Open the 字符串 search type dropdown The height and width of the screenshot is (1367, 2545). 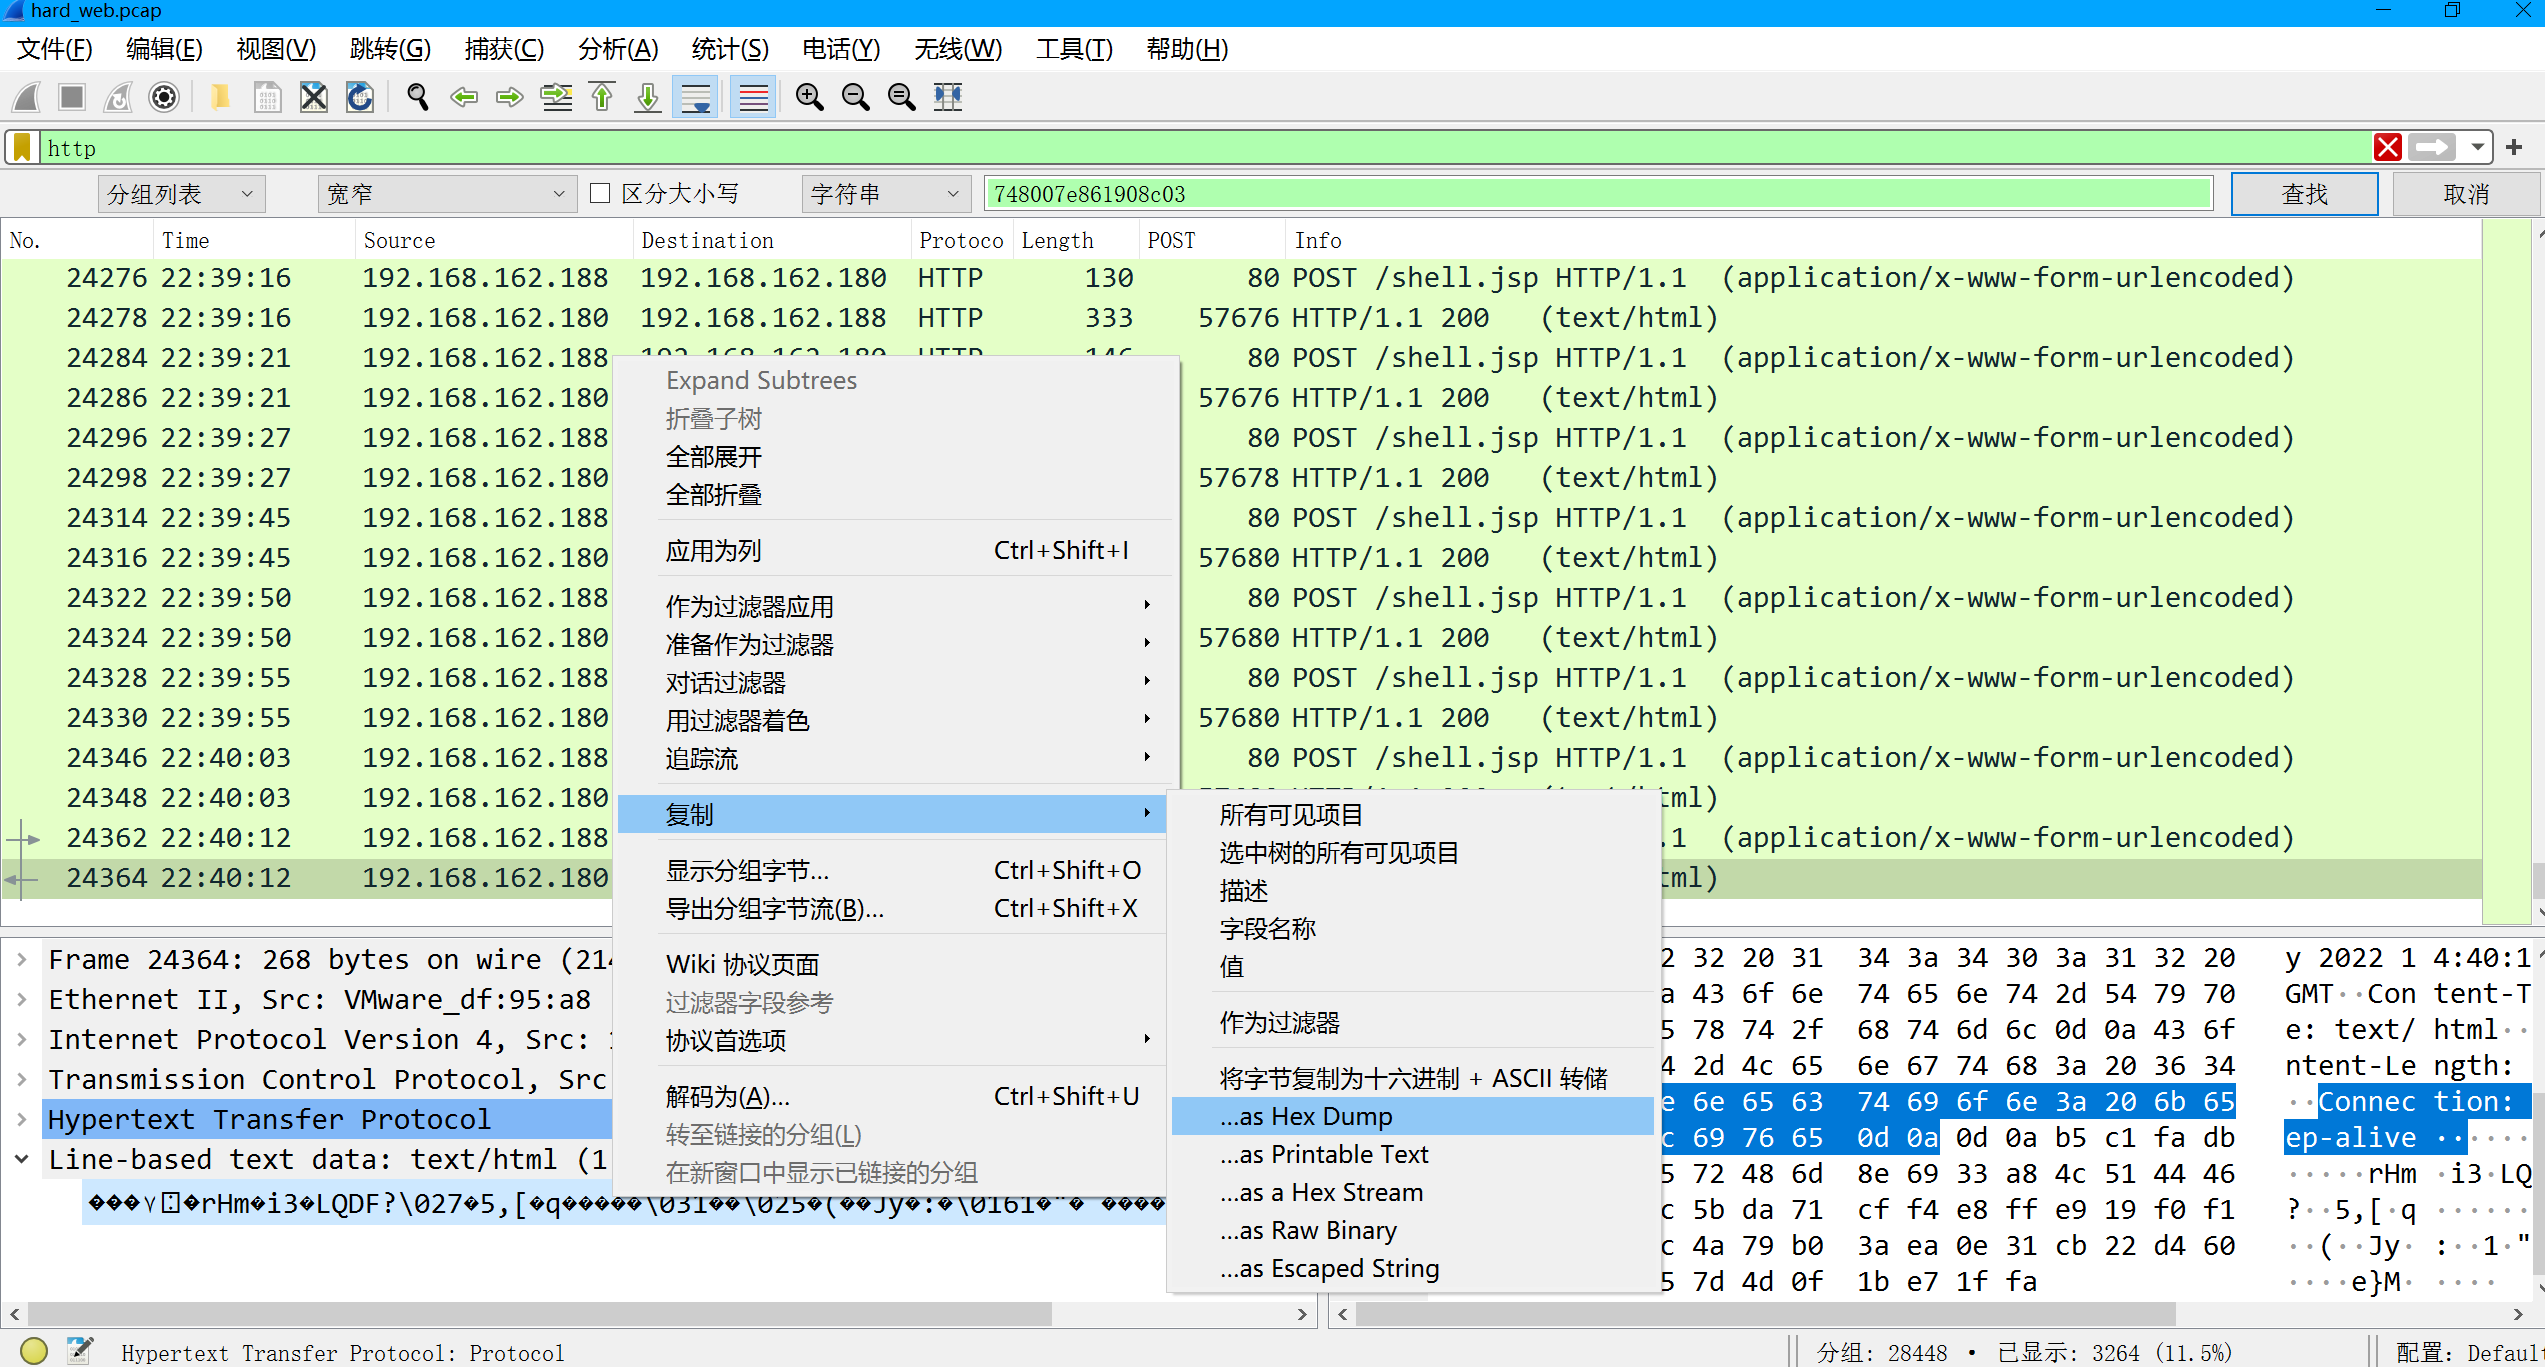coord(884,194)
